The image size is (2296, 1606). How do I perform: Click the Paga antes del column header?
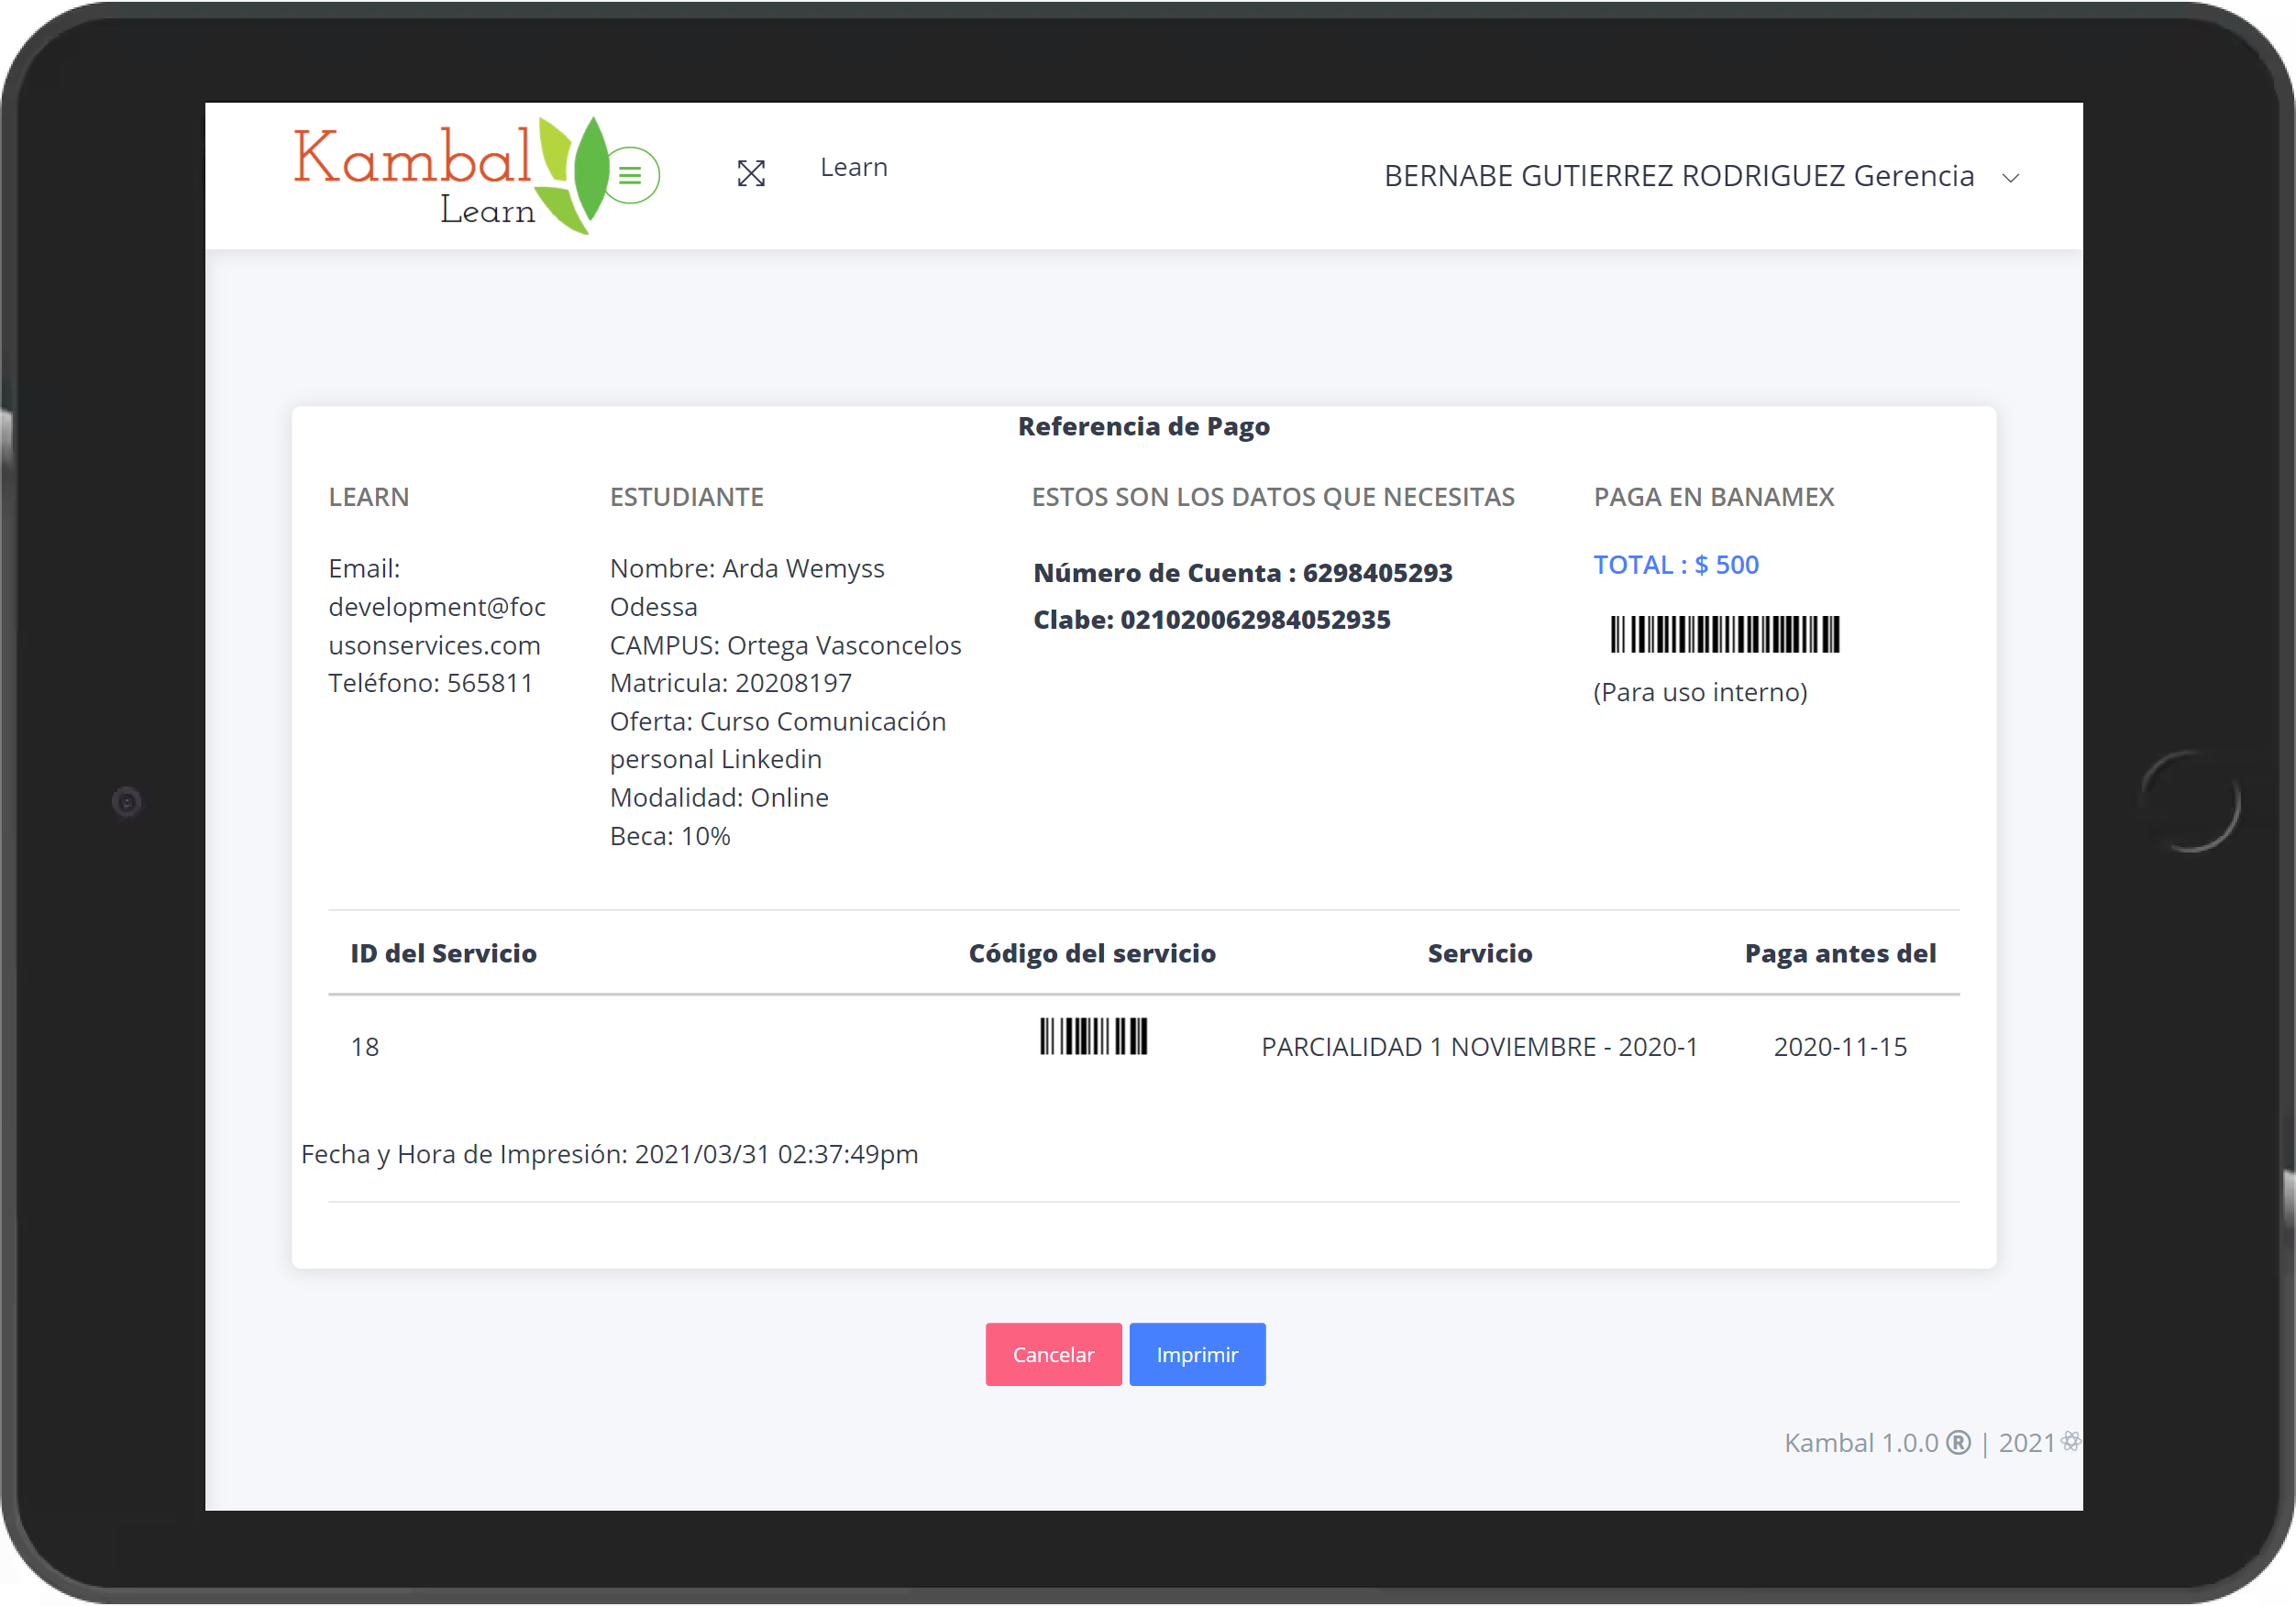click(1840, 953)
